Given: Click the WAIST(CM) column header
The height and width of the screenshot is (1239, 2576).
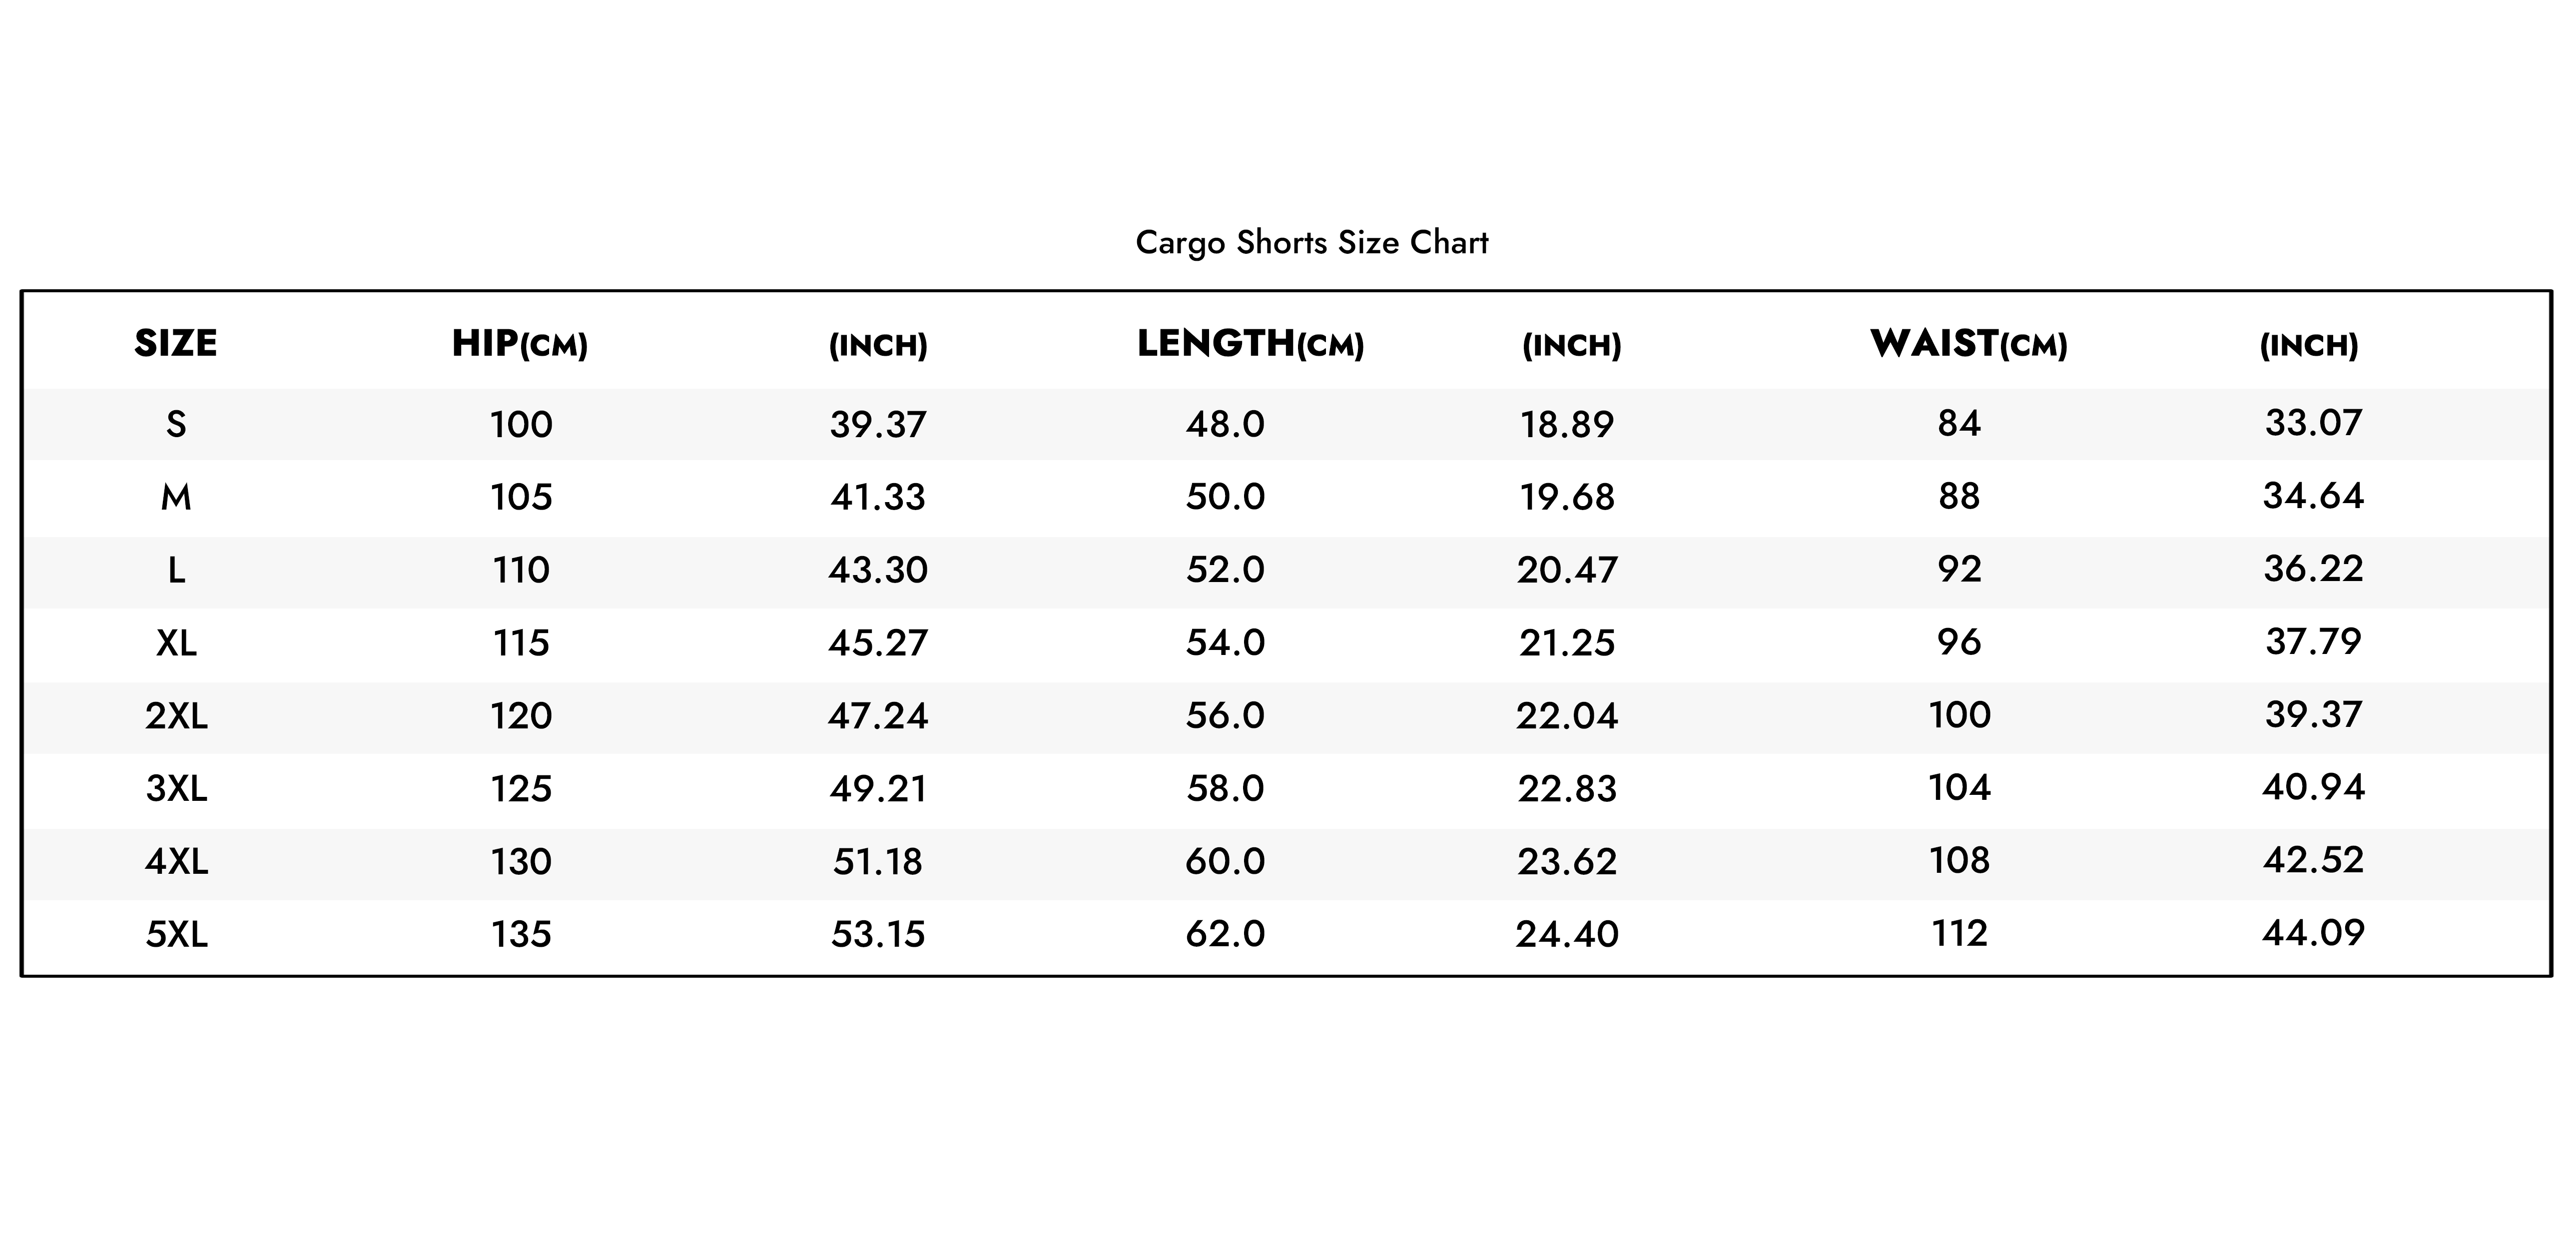Looking at the screenshot, I should point(1969,344).
